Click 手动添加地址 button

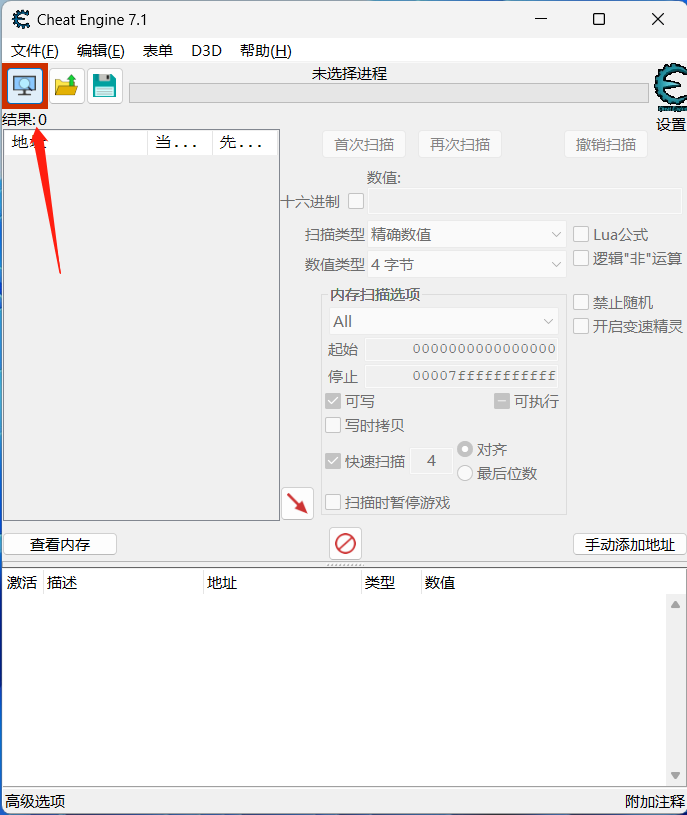630,544
